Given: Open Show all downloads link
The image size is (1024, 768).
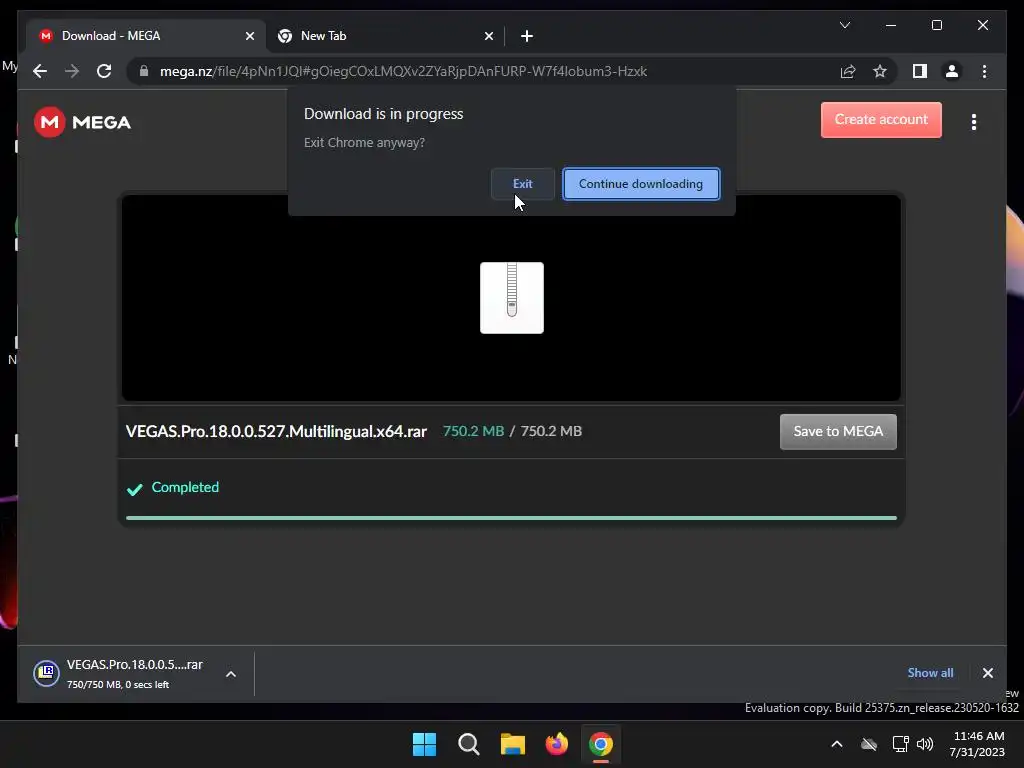Looking at the screenshot, I should 930,673.
